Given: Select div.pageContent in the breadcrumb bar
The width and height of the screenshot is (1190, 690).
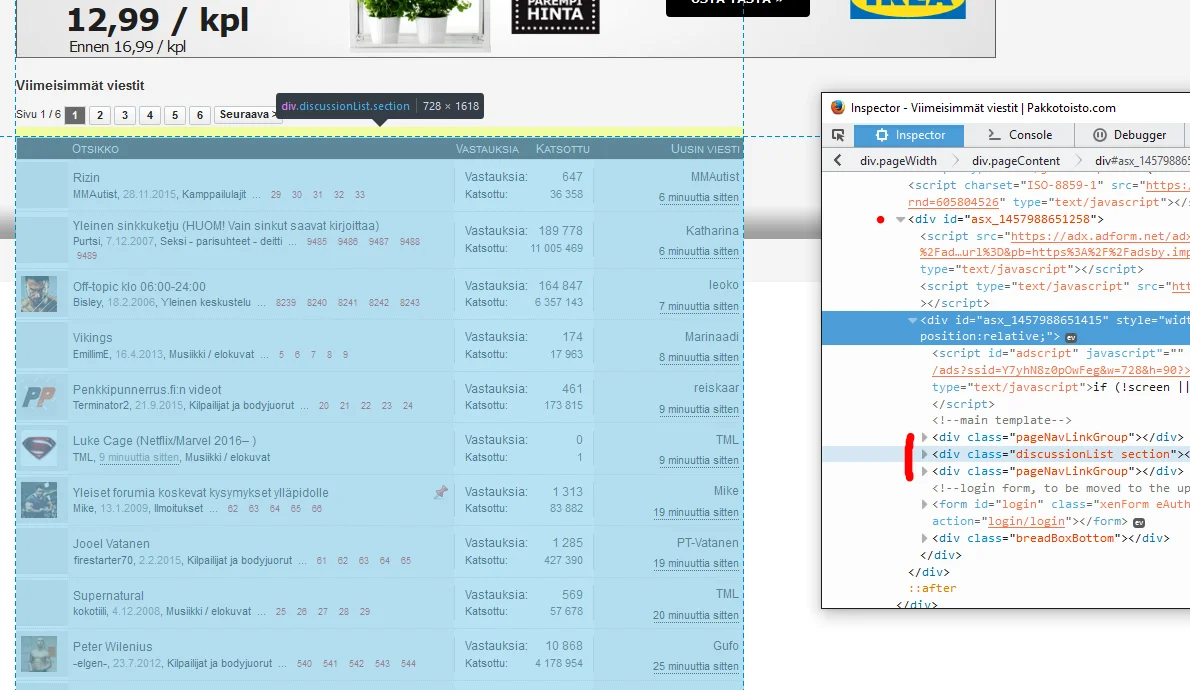Looking at the screenshot, I should click(1015, 161).
